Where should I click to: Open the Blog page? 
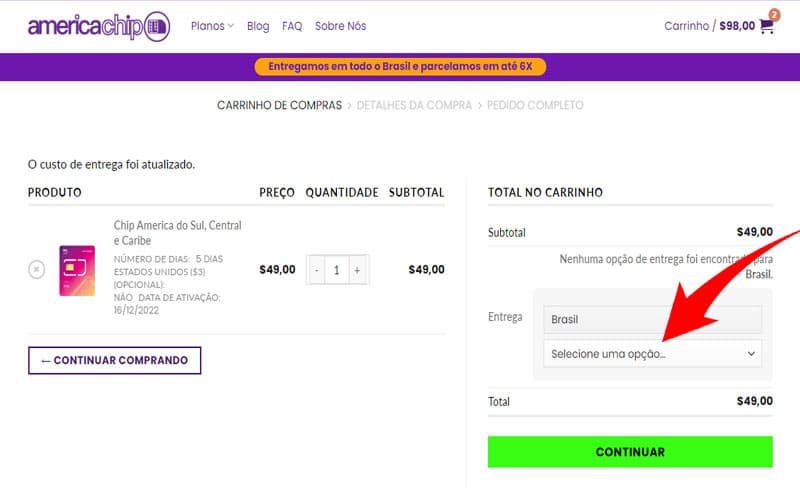[x=258, y=26]
